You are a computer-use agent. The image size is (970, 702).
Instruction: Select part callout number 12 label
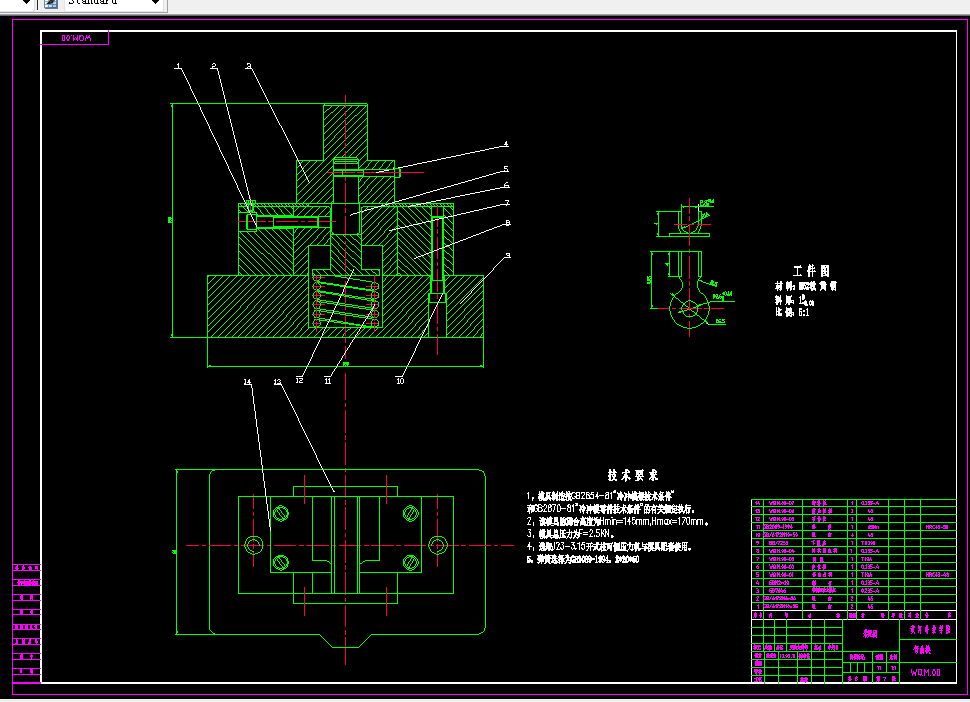click(299, 380)
